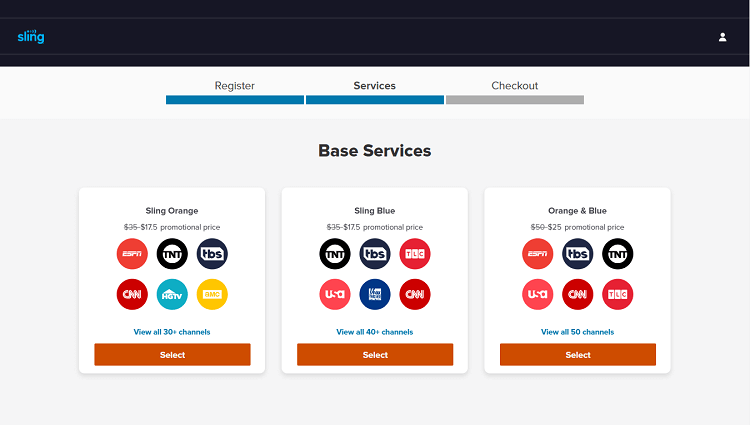Click CNN icon in Sling Orange card
Image resolution: width=750 pixels, height=425 pixels.
pos(132,294)
